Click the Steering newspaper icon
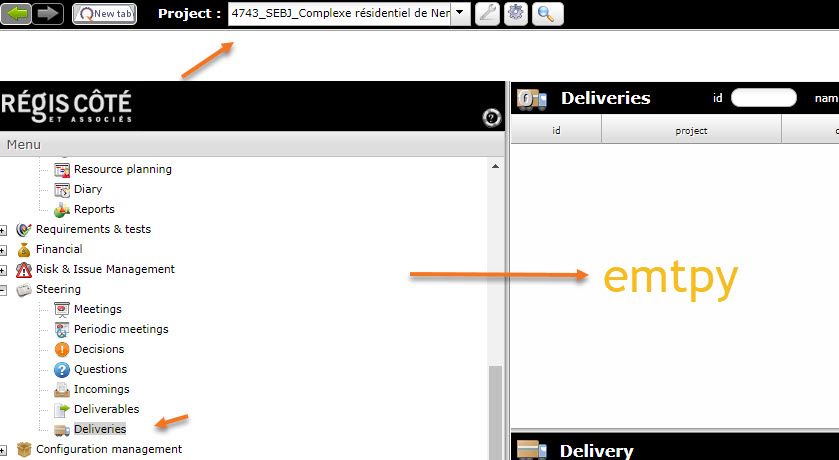The image size is (839, 460). click(x=24, y=290)
